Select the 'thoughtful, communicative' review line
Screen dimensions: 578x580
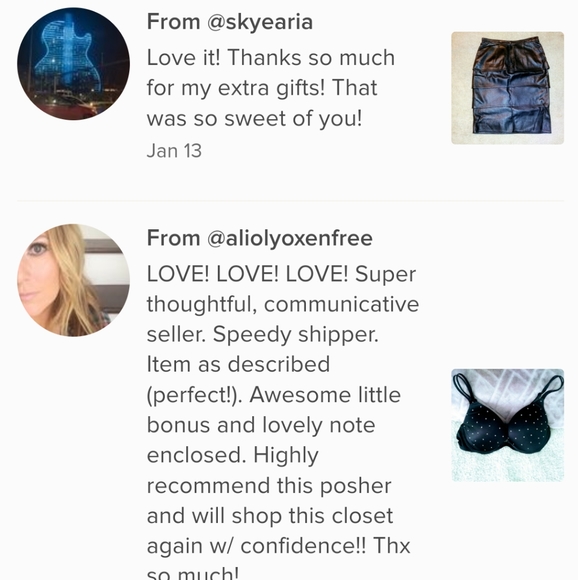coord(283,304)
